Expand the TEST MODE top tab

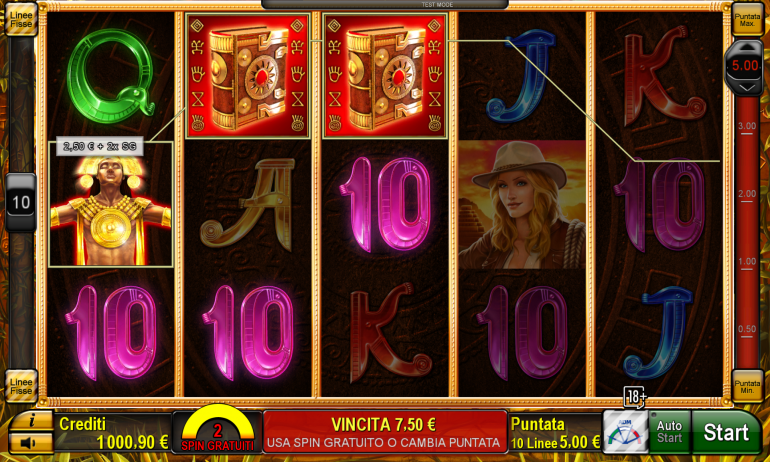[x=385, y=4]
